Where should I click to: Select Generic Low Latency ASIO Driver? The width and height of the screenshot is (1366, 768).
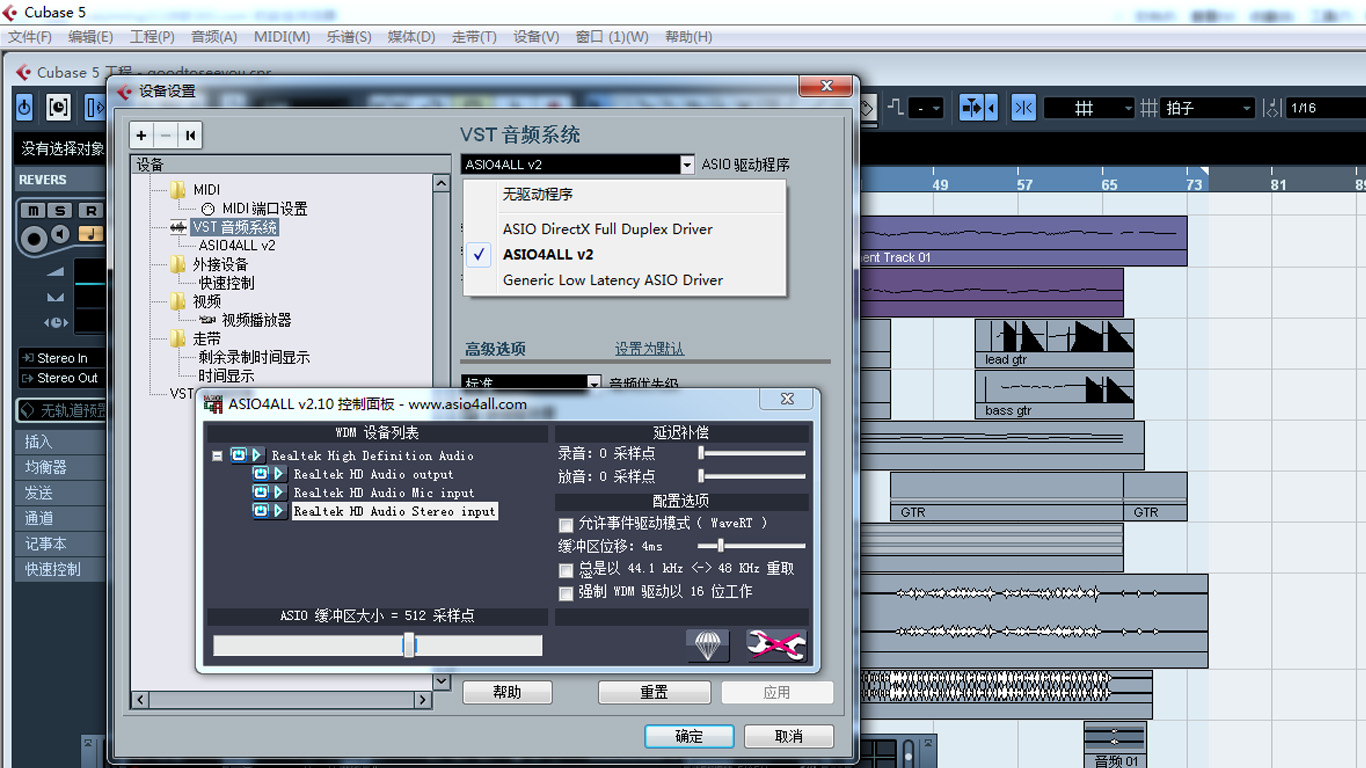(x=613, y=280)
